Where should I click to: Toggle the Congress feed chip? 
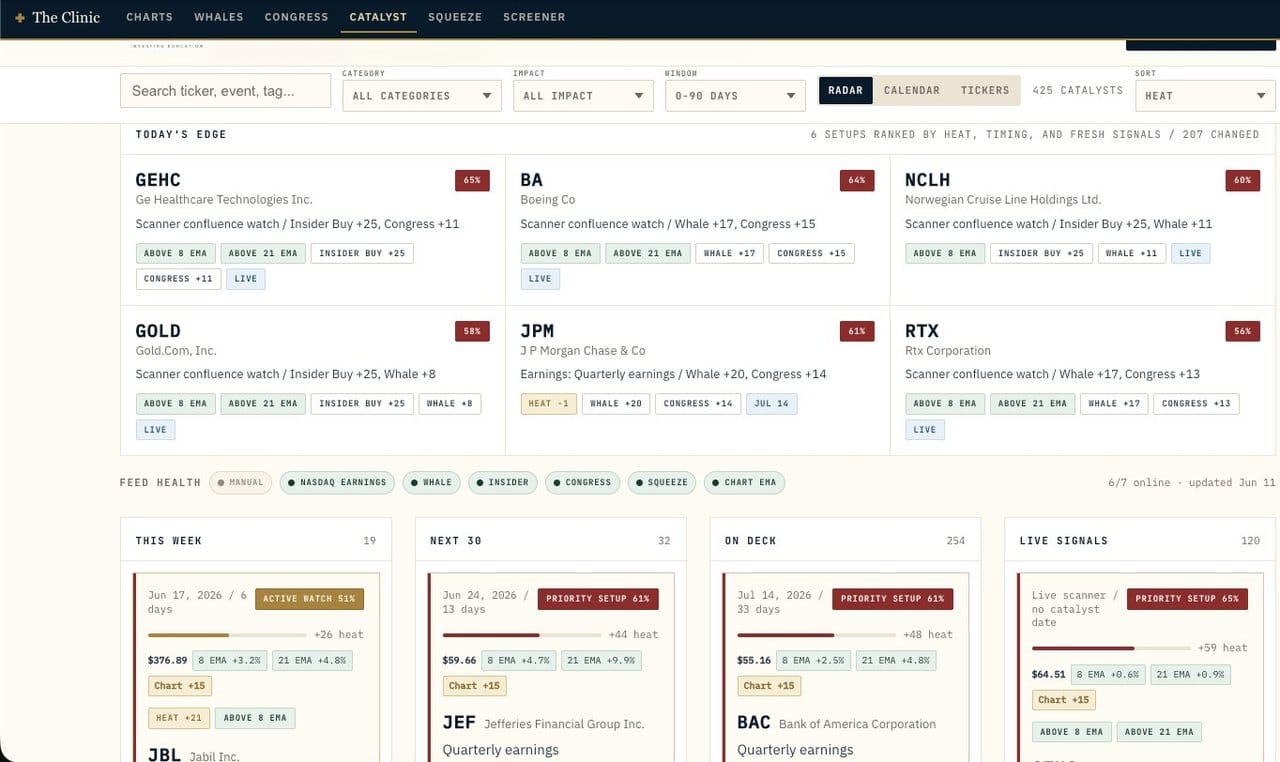click(582, 482)
